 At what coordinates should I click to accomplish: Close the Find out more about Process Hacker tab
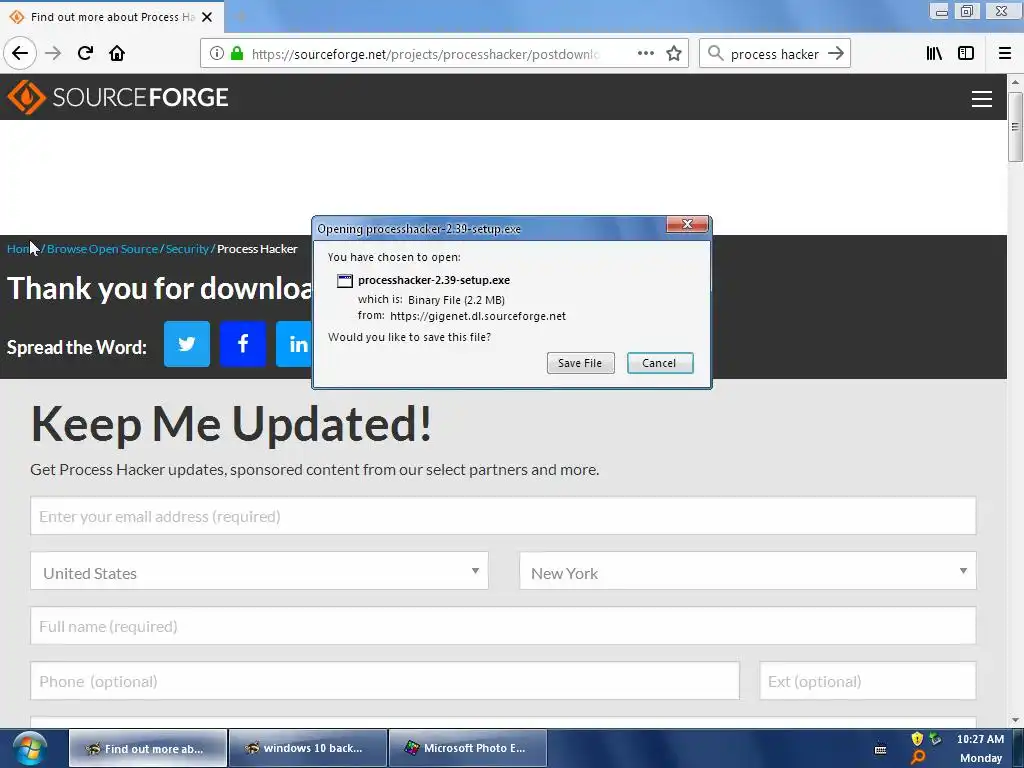tap(207, 17)
